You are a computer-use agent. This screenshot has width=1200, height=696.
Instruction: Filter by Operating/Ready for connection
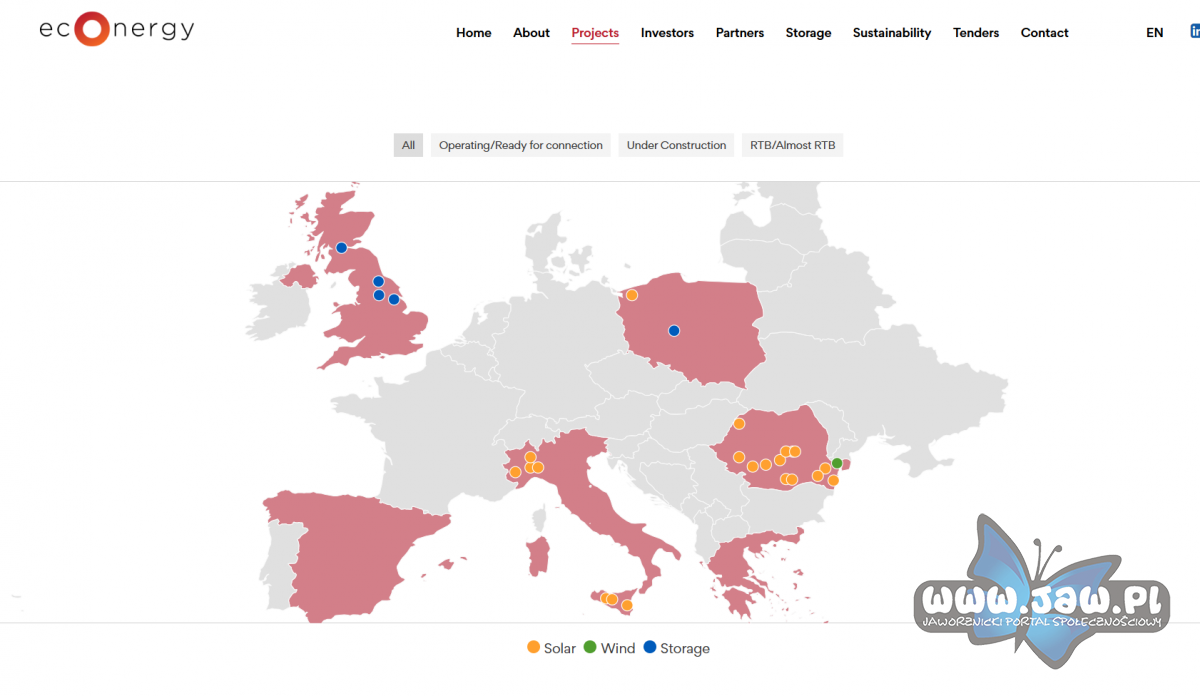coord(521,145)
